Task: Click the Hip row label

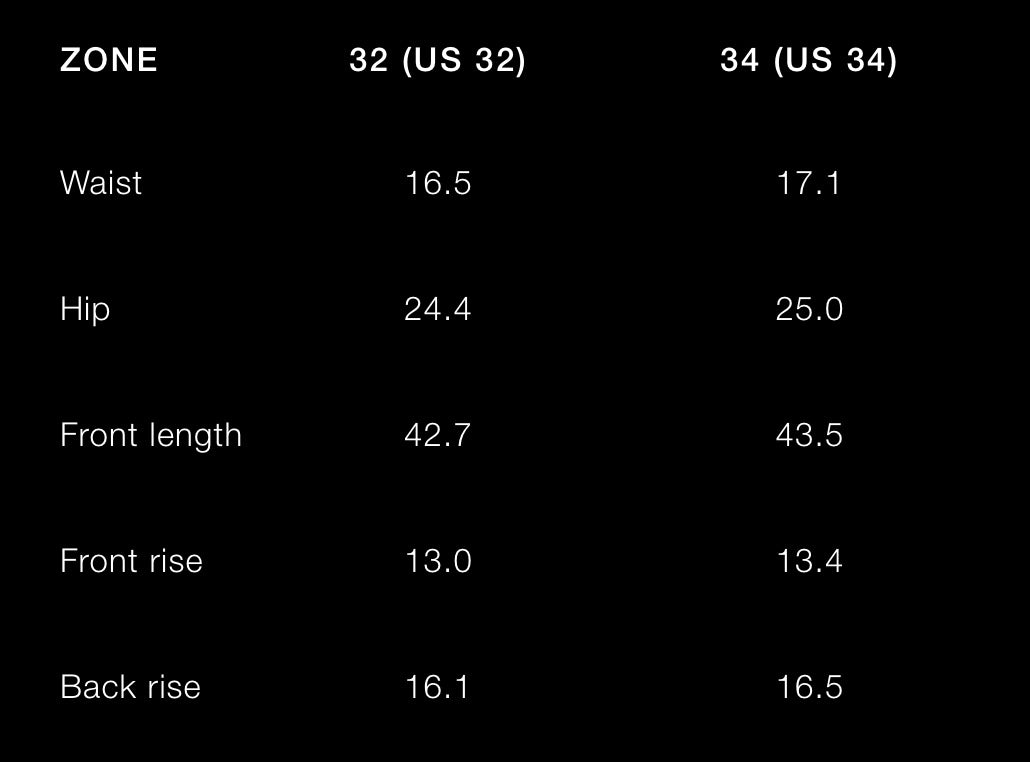Action: 85,309
